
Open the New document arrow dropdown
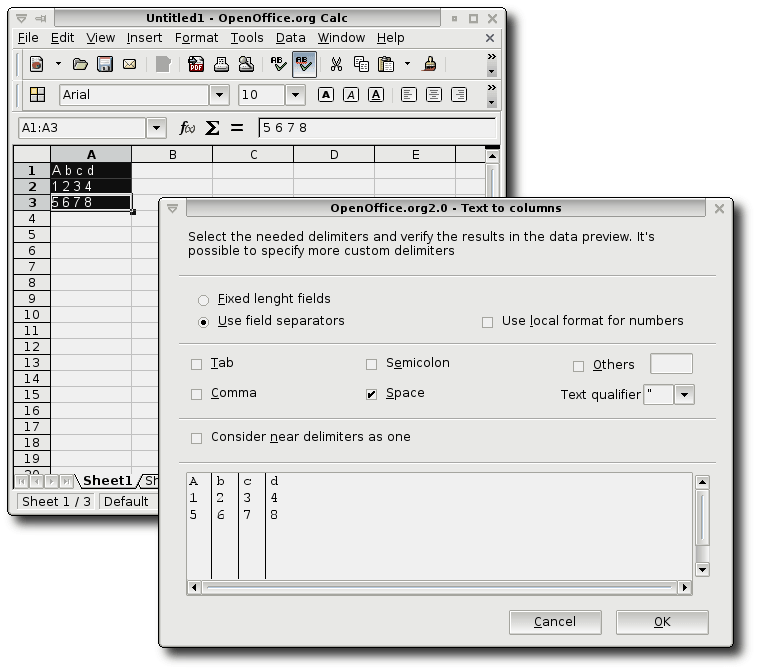[x=58, y=63]
